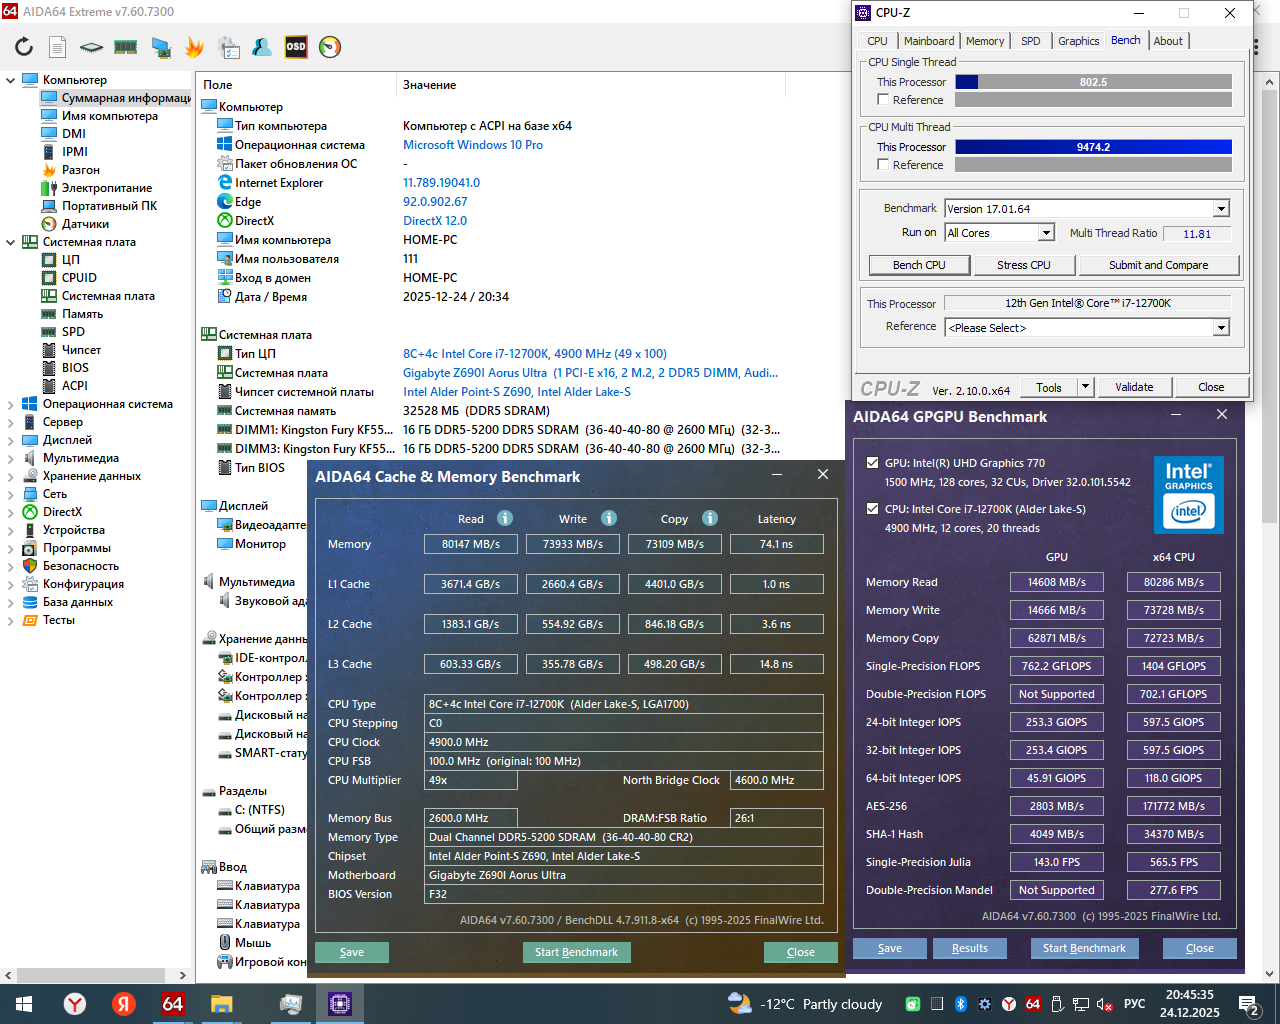Click the Bluetooth tray icon

(x=961, y=1004)
